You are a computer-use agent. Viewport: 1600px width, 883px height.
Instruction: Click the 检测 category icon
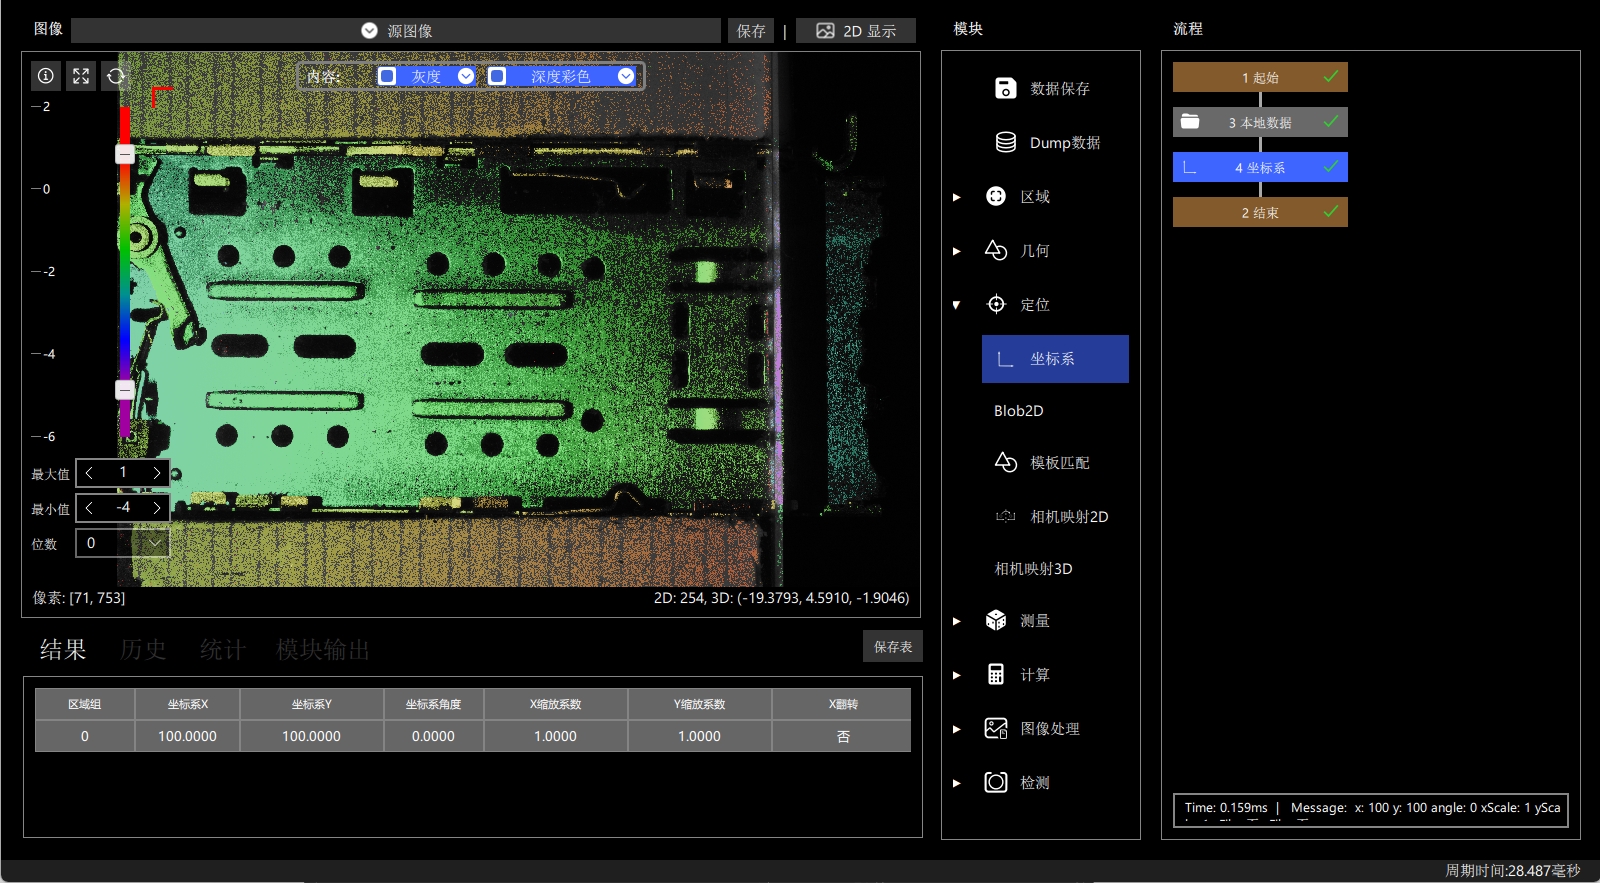[996, 782]
